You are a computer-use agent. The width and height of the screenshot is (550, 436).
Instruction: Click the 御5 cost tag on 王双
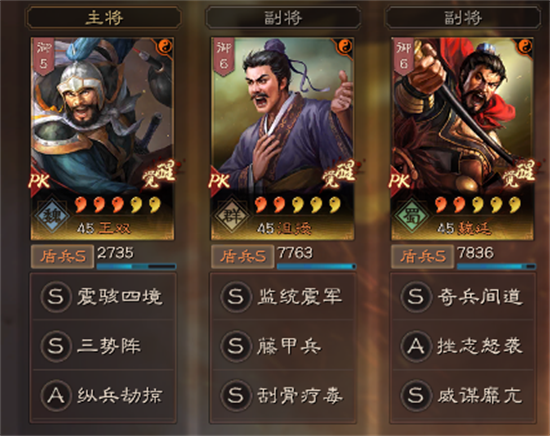point(43,56)
